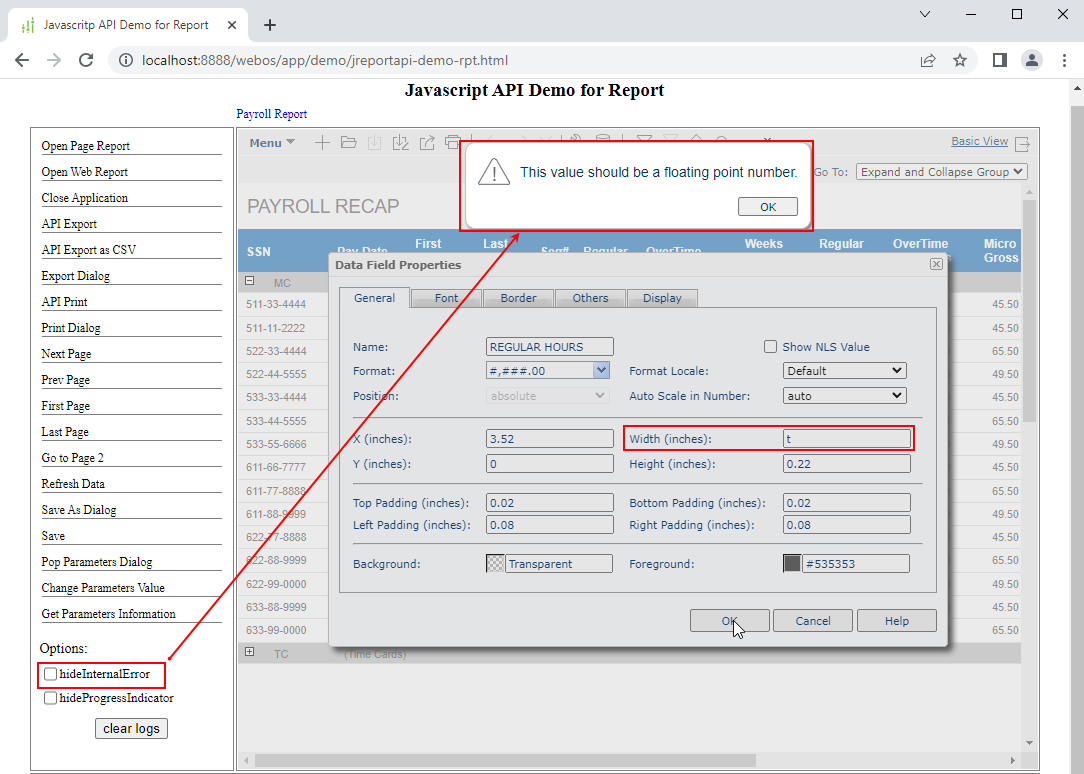Click the Foreground color swatch
Viewport: 1084px width, 774px height.
[792, 564]
